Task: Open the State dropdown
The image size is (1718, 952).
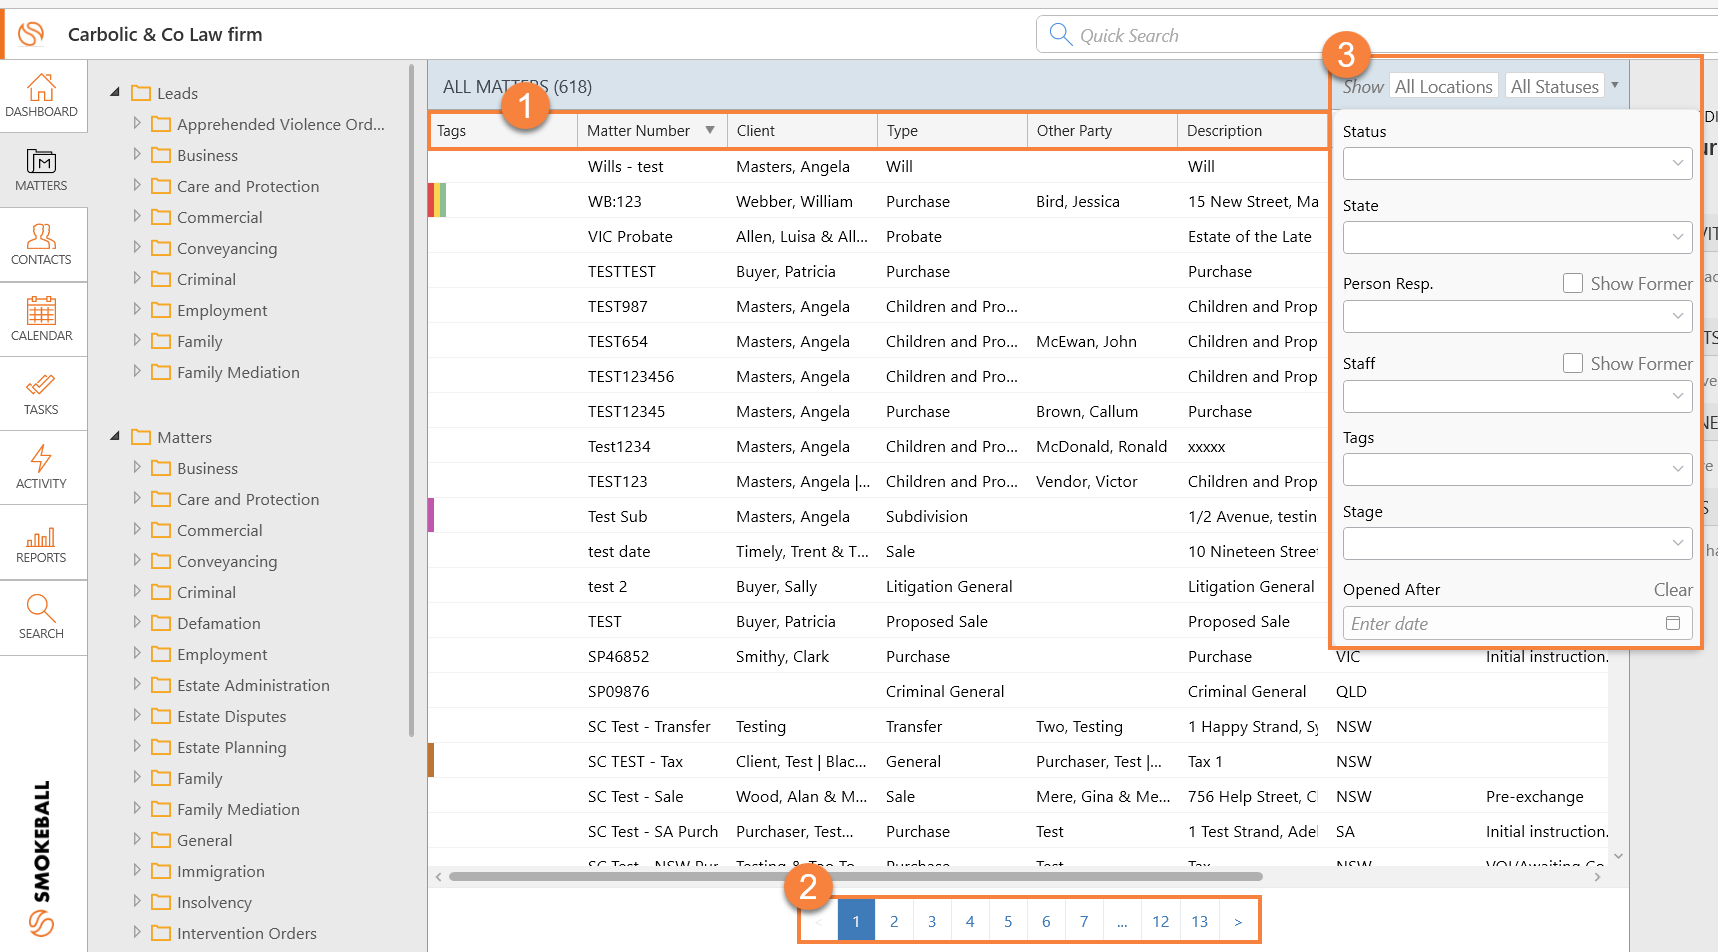Action: 1517,237
